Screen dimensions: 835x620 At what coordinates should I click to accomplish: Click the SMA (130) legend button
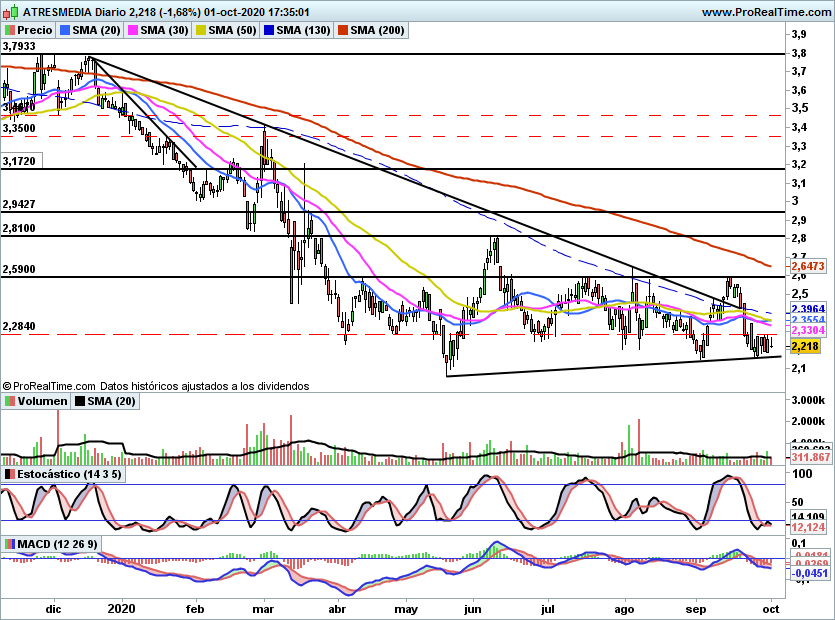(x=297, y=30)
